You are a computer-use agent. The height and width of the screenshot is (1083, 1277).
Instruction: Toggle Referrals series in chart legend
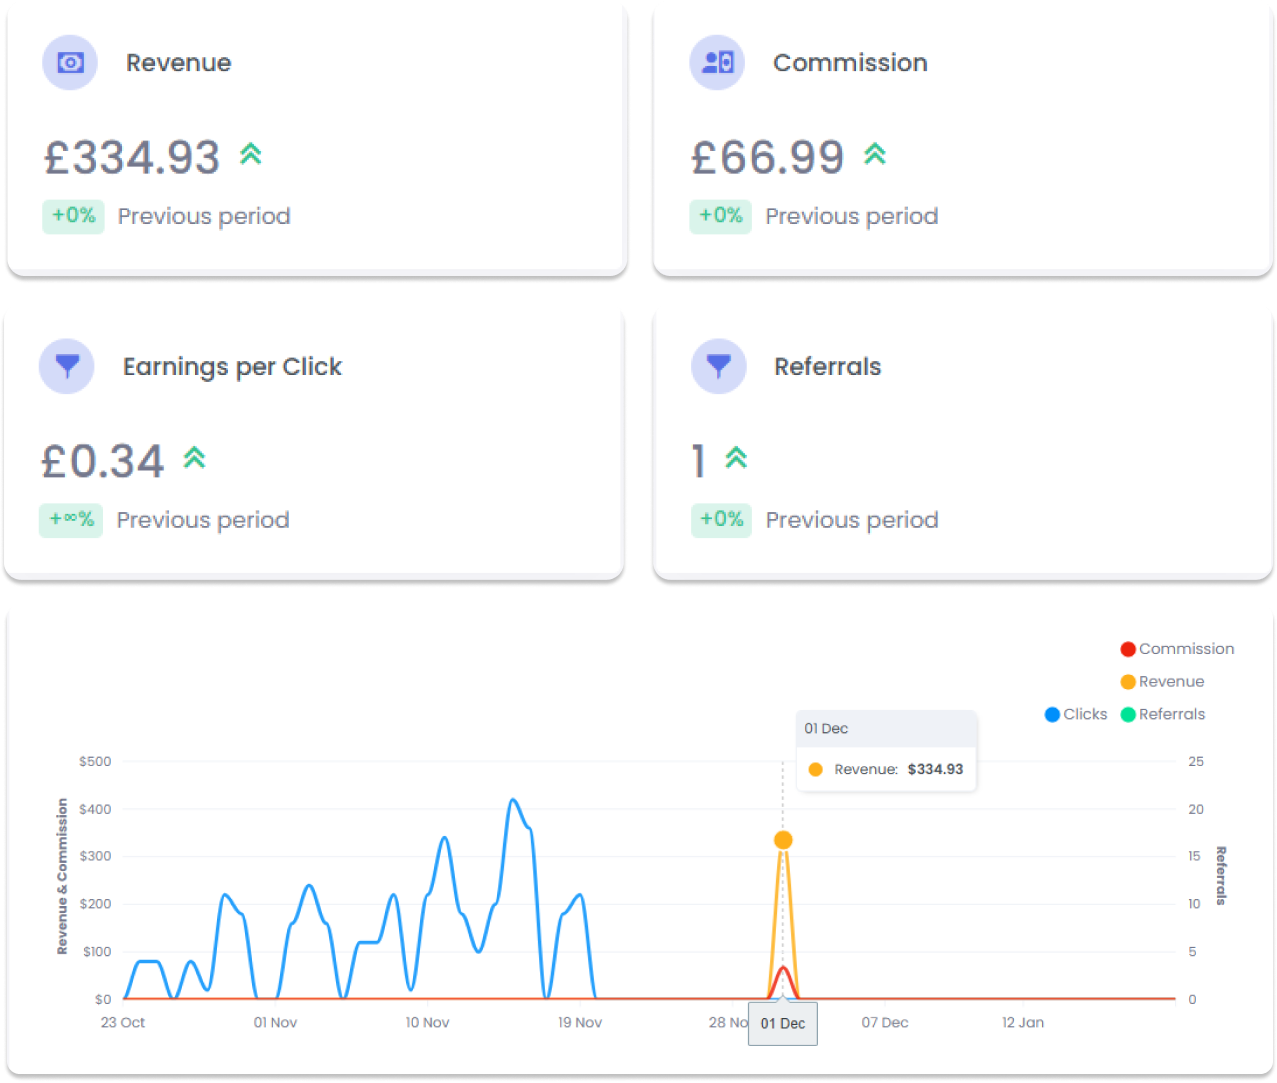pos(1163,714)
